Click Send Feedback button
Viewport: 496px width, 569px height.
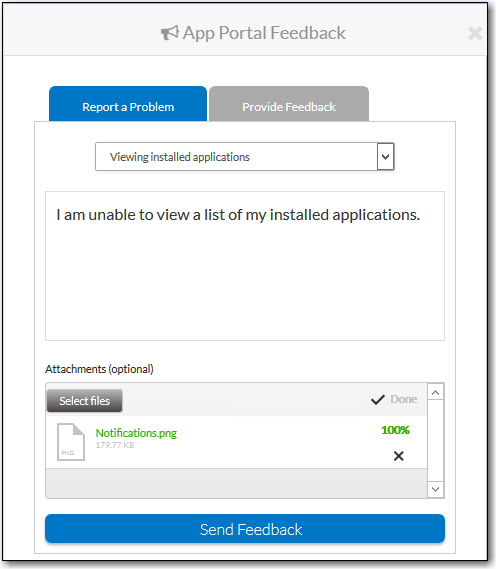(x=245, y=529)
